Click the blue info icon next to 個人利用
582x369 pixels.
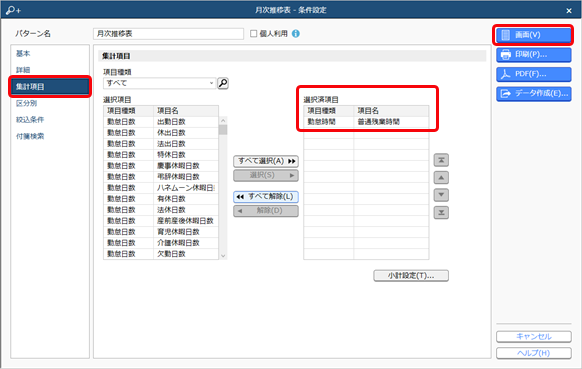coord(295,34)
